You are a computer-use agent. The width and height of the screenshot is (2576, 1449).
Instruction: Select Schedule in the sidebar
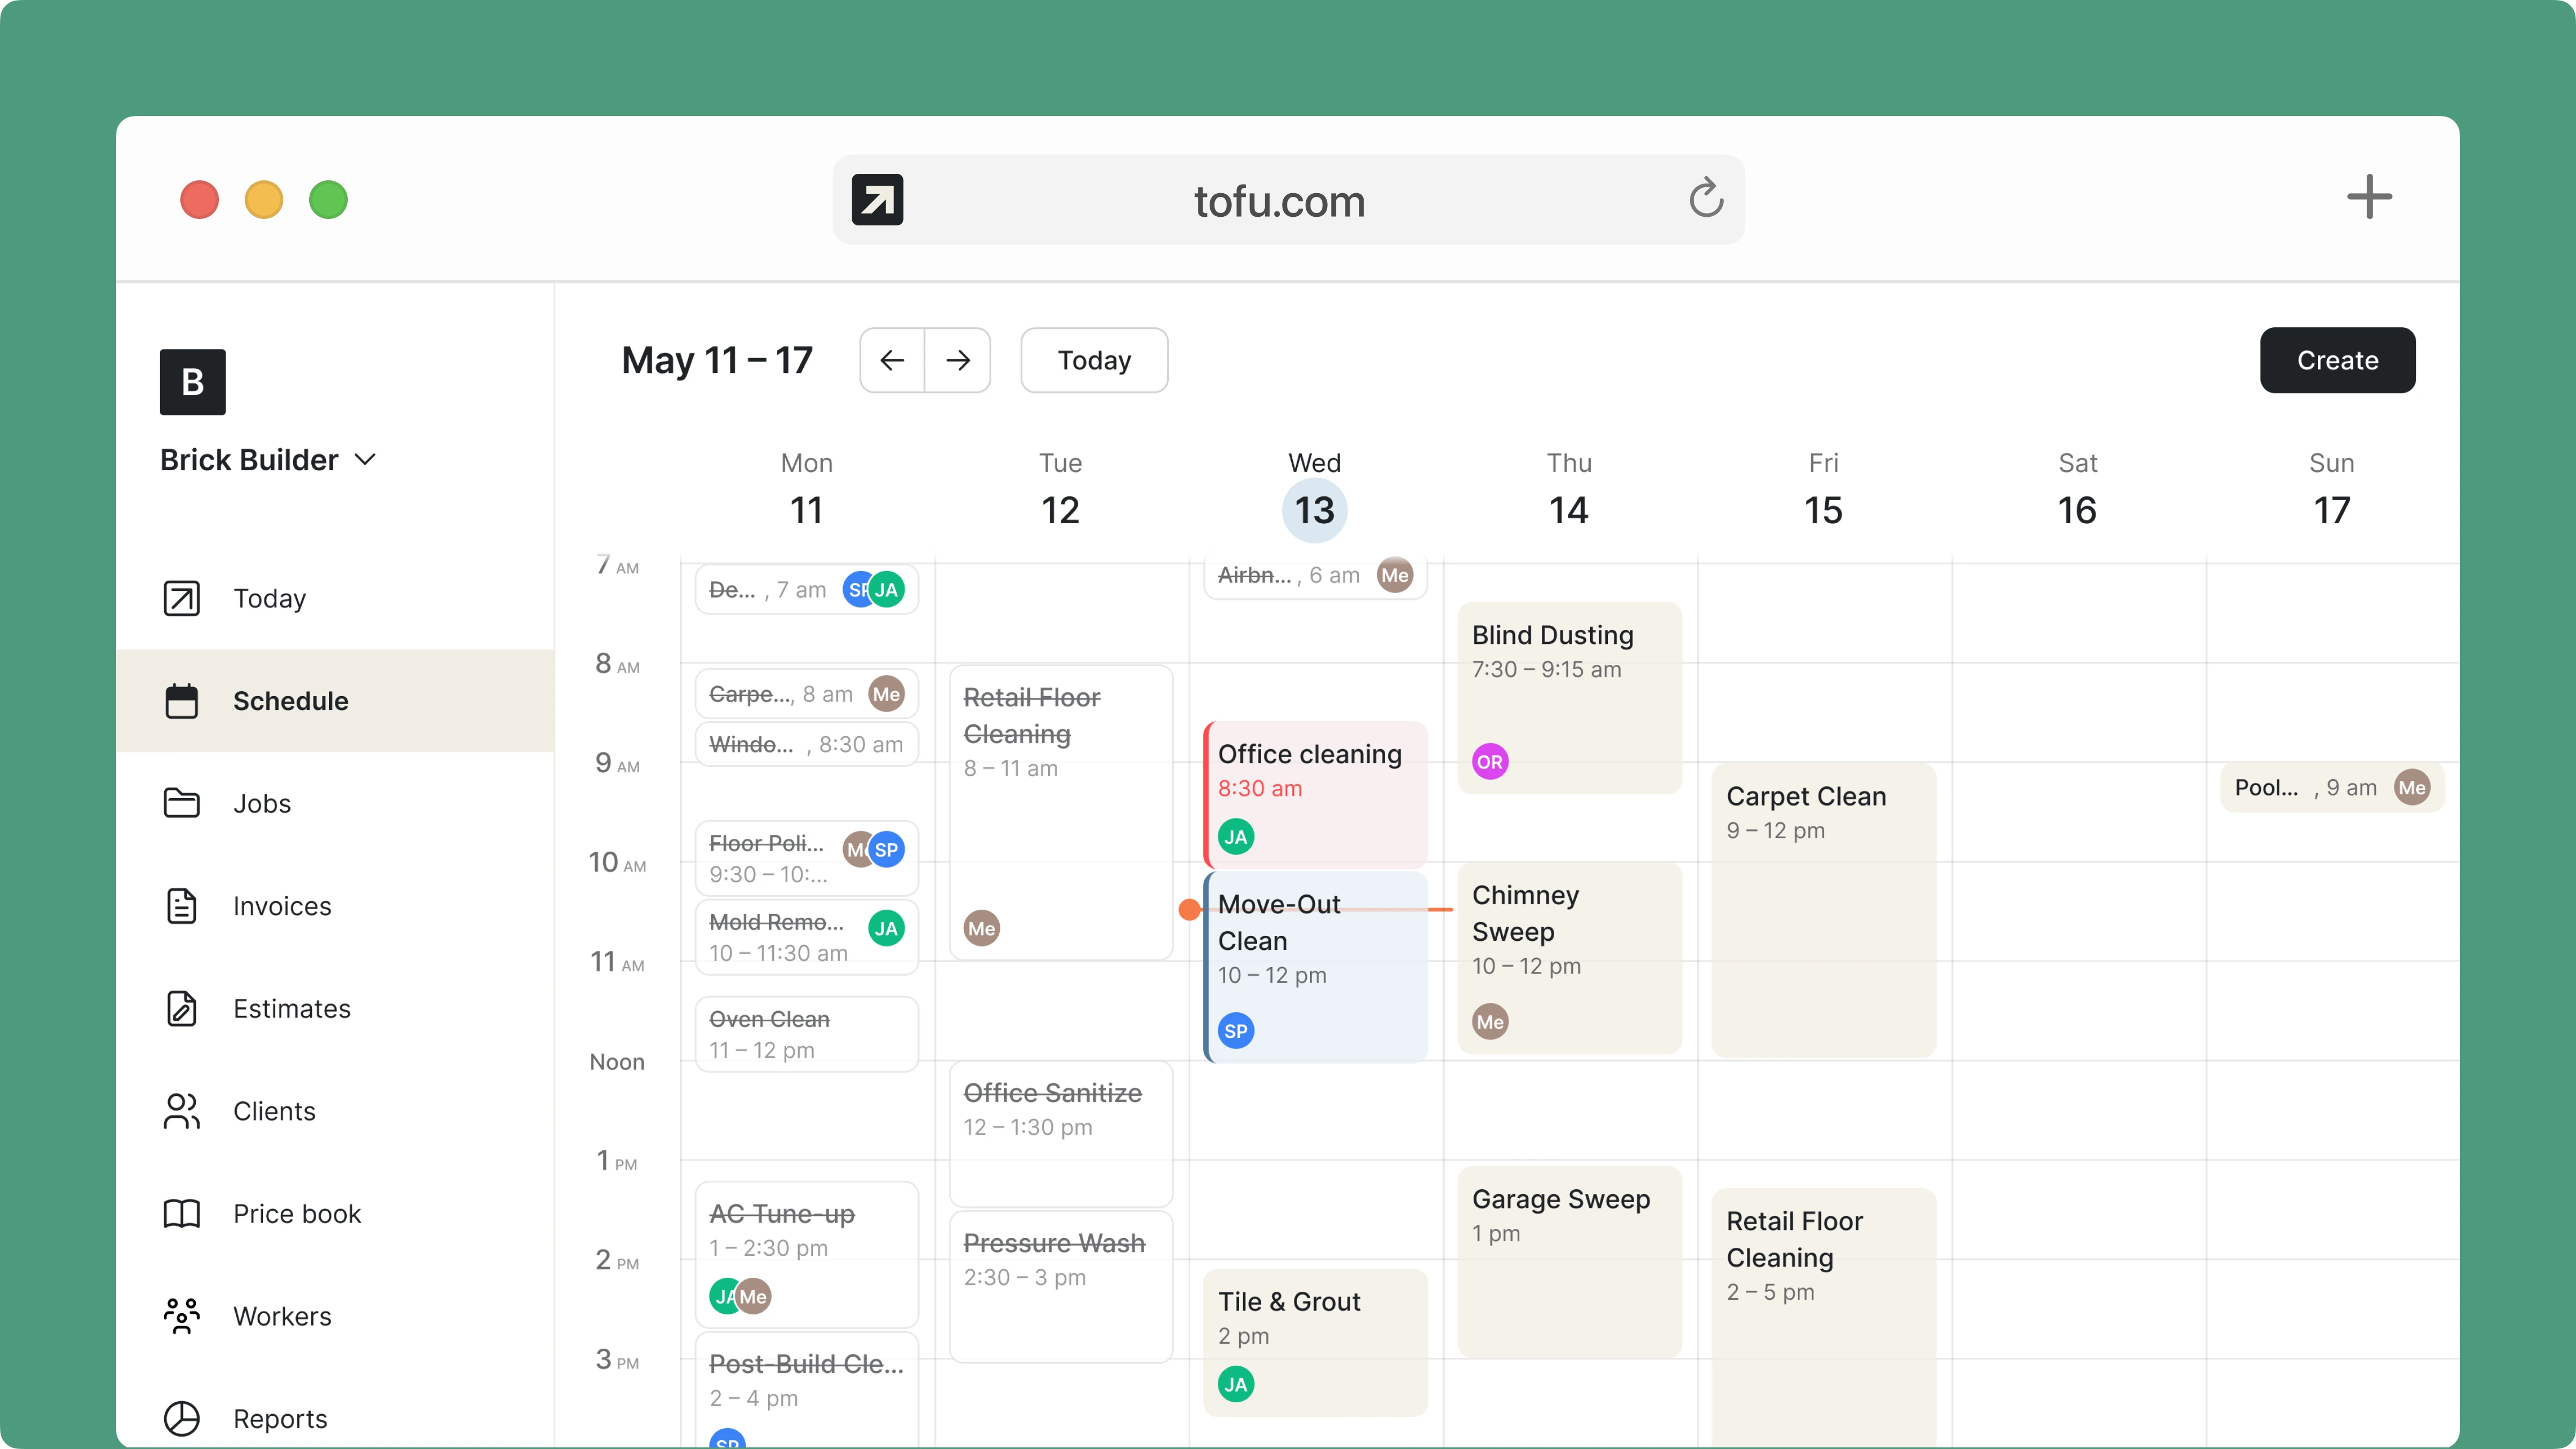click(x=335, y=701)
